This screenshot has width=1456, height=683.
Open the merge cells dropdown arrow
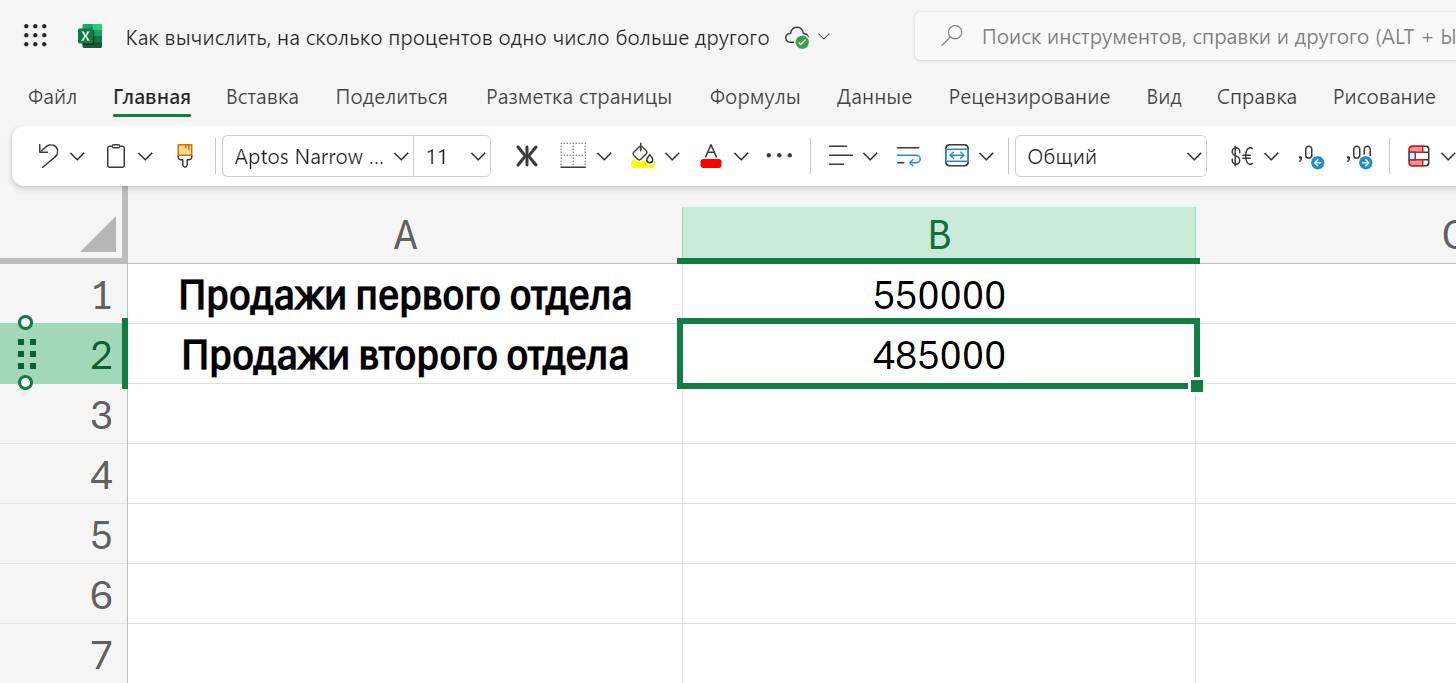[x=986, y=156]
